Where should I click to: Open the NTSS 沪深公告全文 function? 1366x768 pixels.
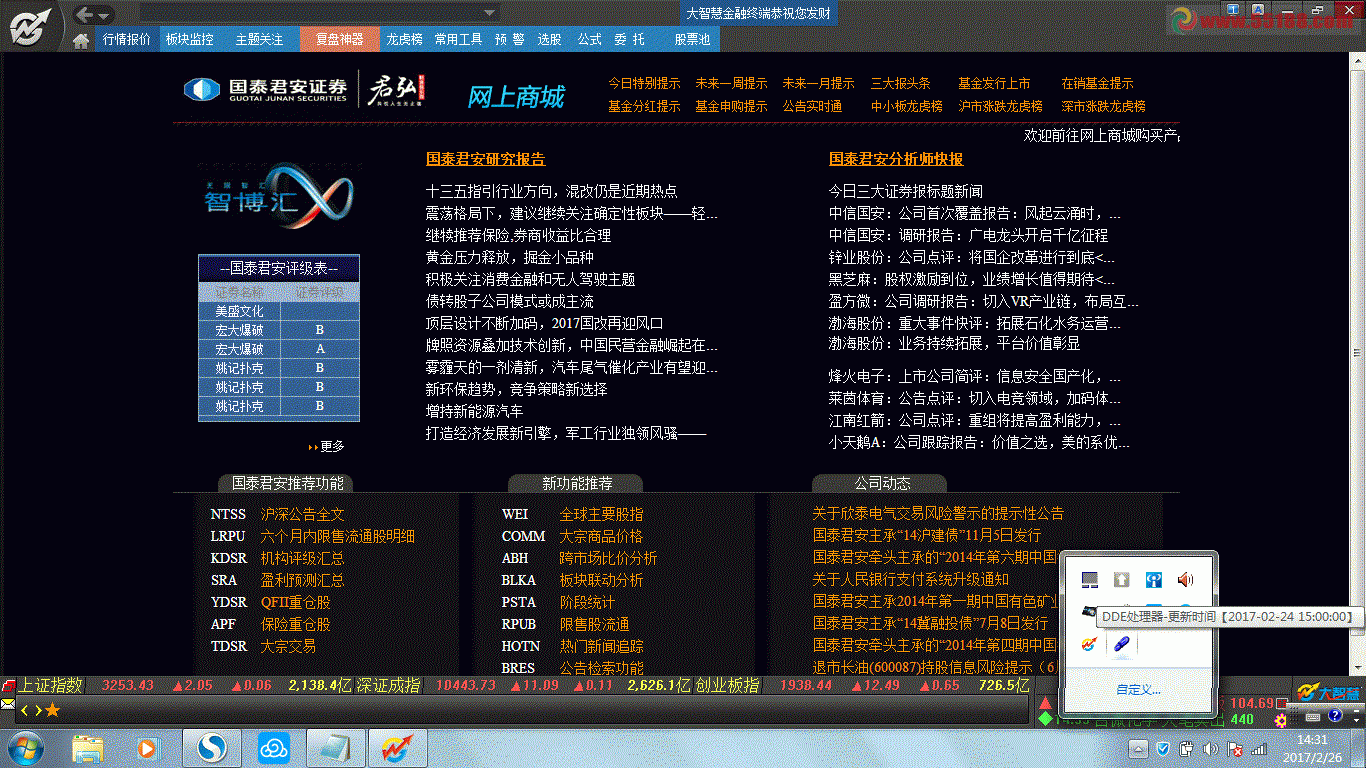[x=277, y=514]
